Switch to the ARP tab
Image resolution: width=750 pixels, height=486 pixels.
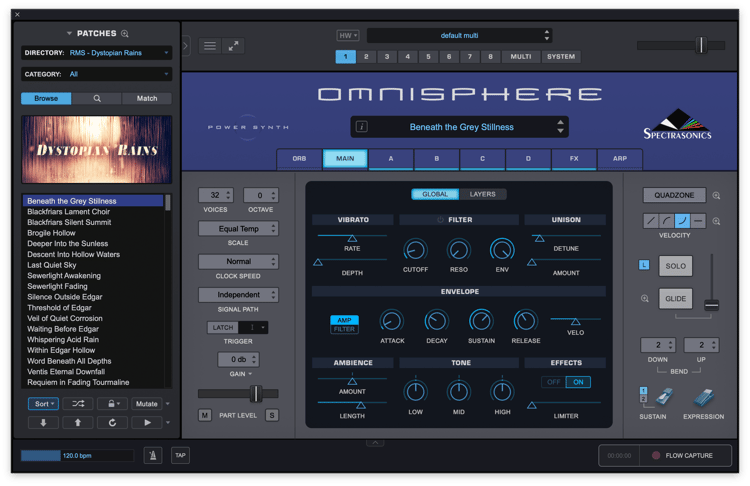coord(620,158)
